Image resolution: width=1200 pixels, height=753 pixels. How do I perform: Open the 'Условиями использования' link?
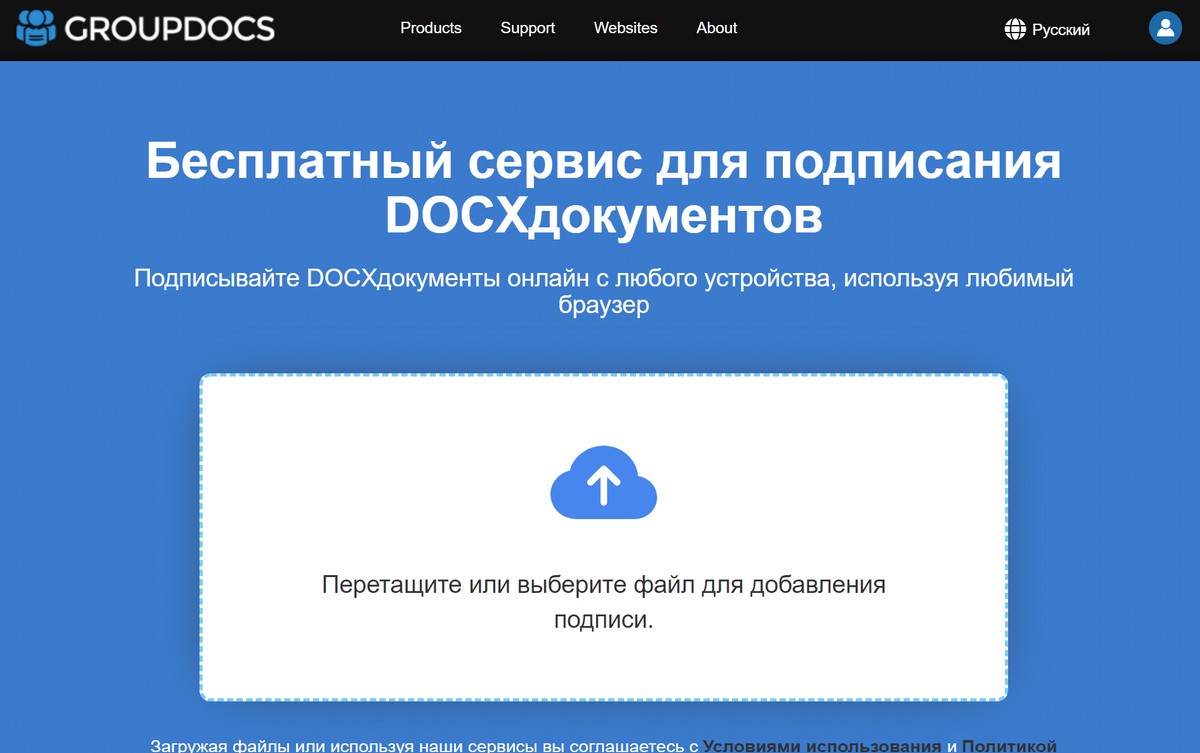[x=821, y=745]
